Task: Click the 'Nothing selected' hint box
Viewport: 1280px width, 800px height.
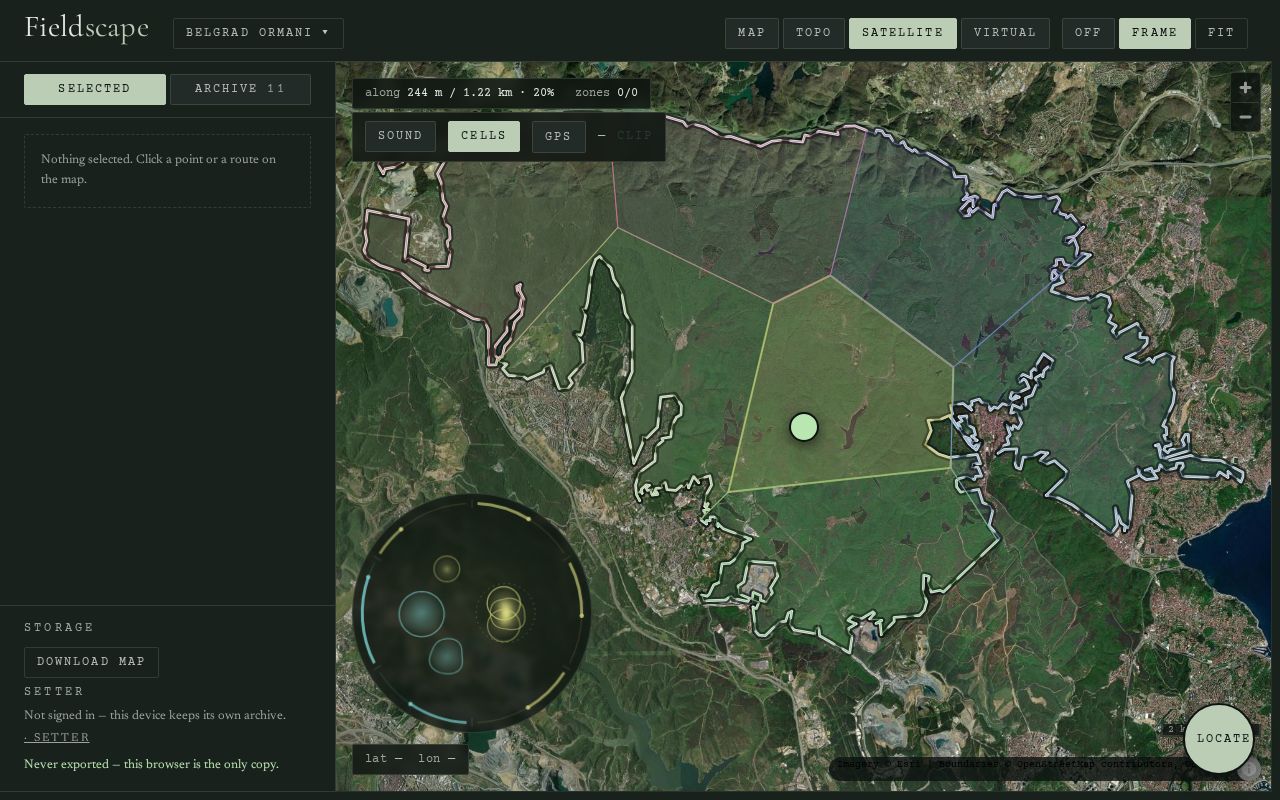Action: point(167,171)
